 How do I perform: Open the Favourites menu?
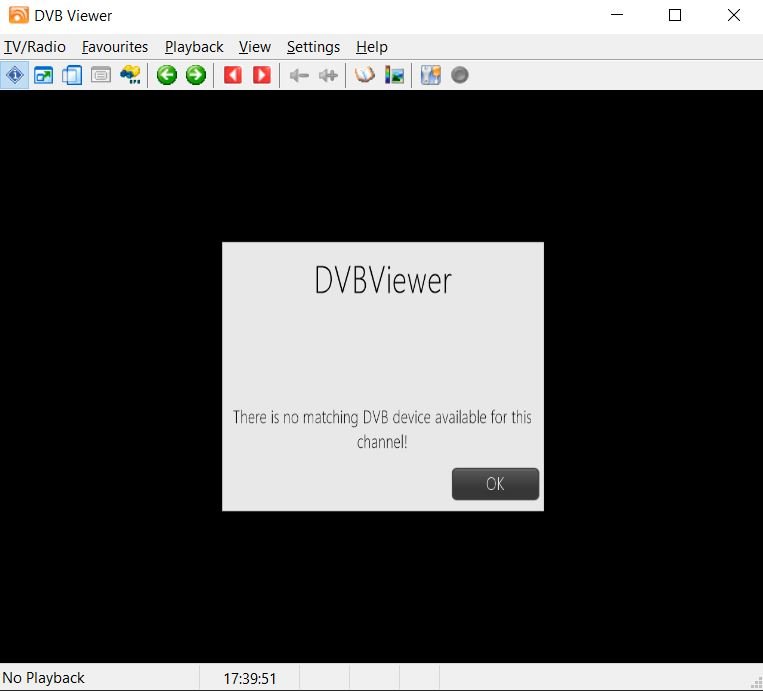115,47
